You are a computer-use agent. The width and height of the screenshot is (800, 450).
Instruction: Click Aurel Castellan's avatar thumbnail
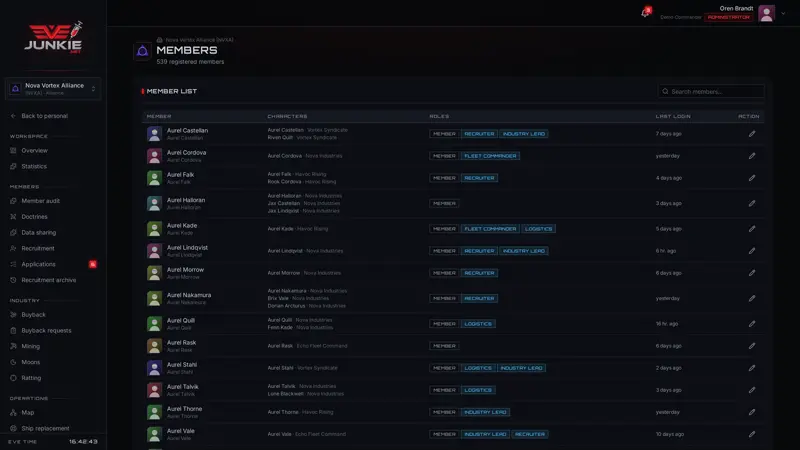tap(154, 134)
